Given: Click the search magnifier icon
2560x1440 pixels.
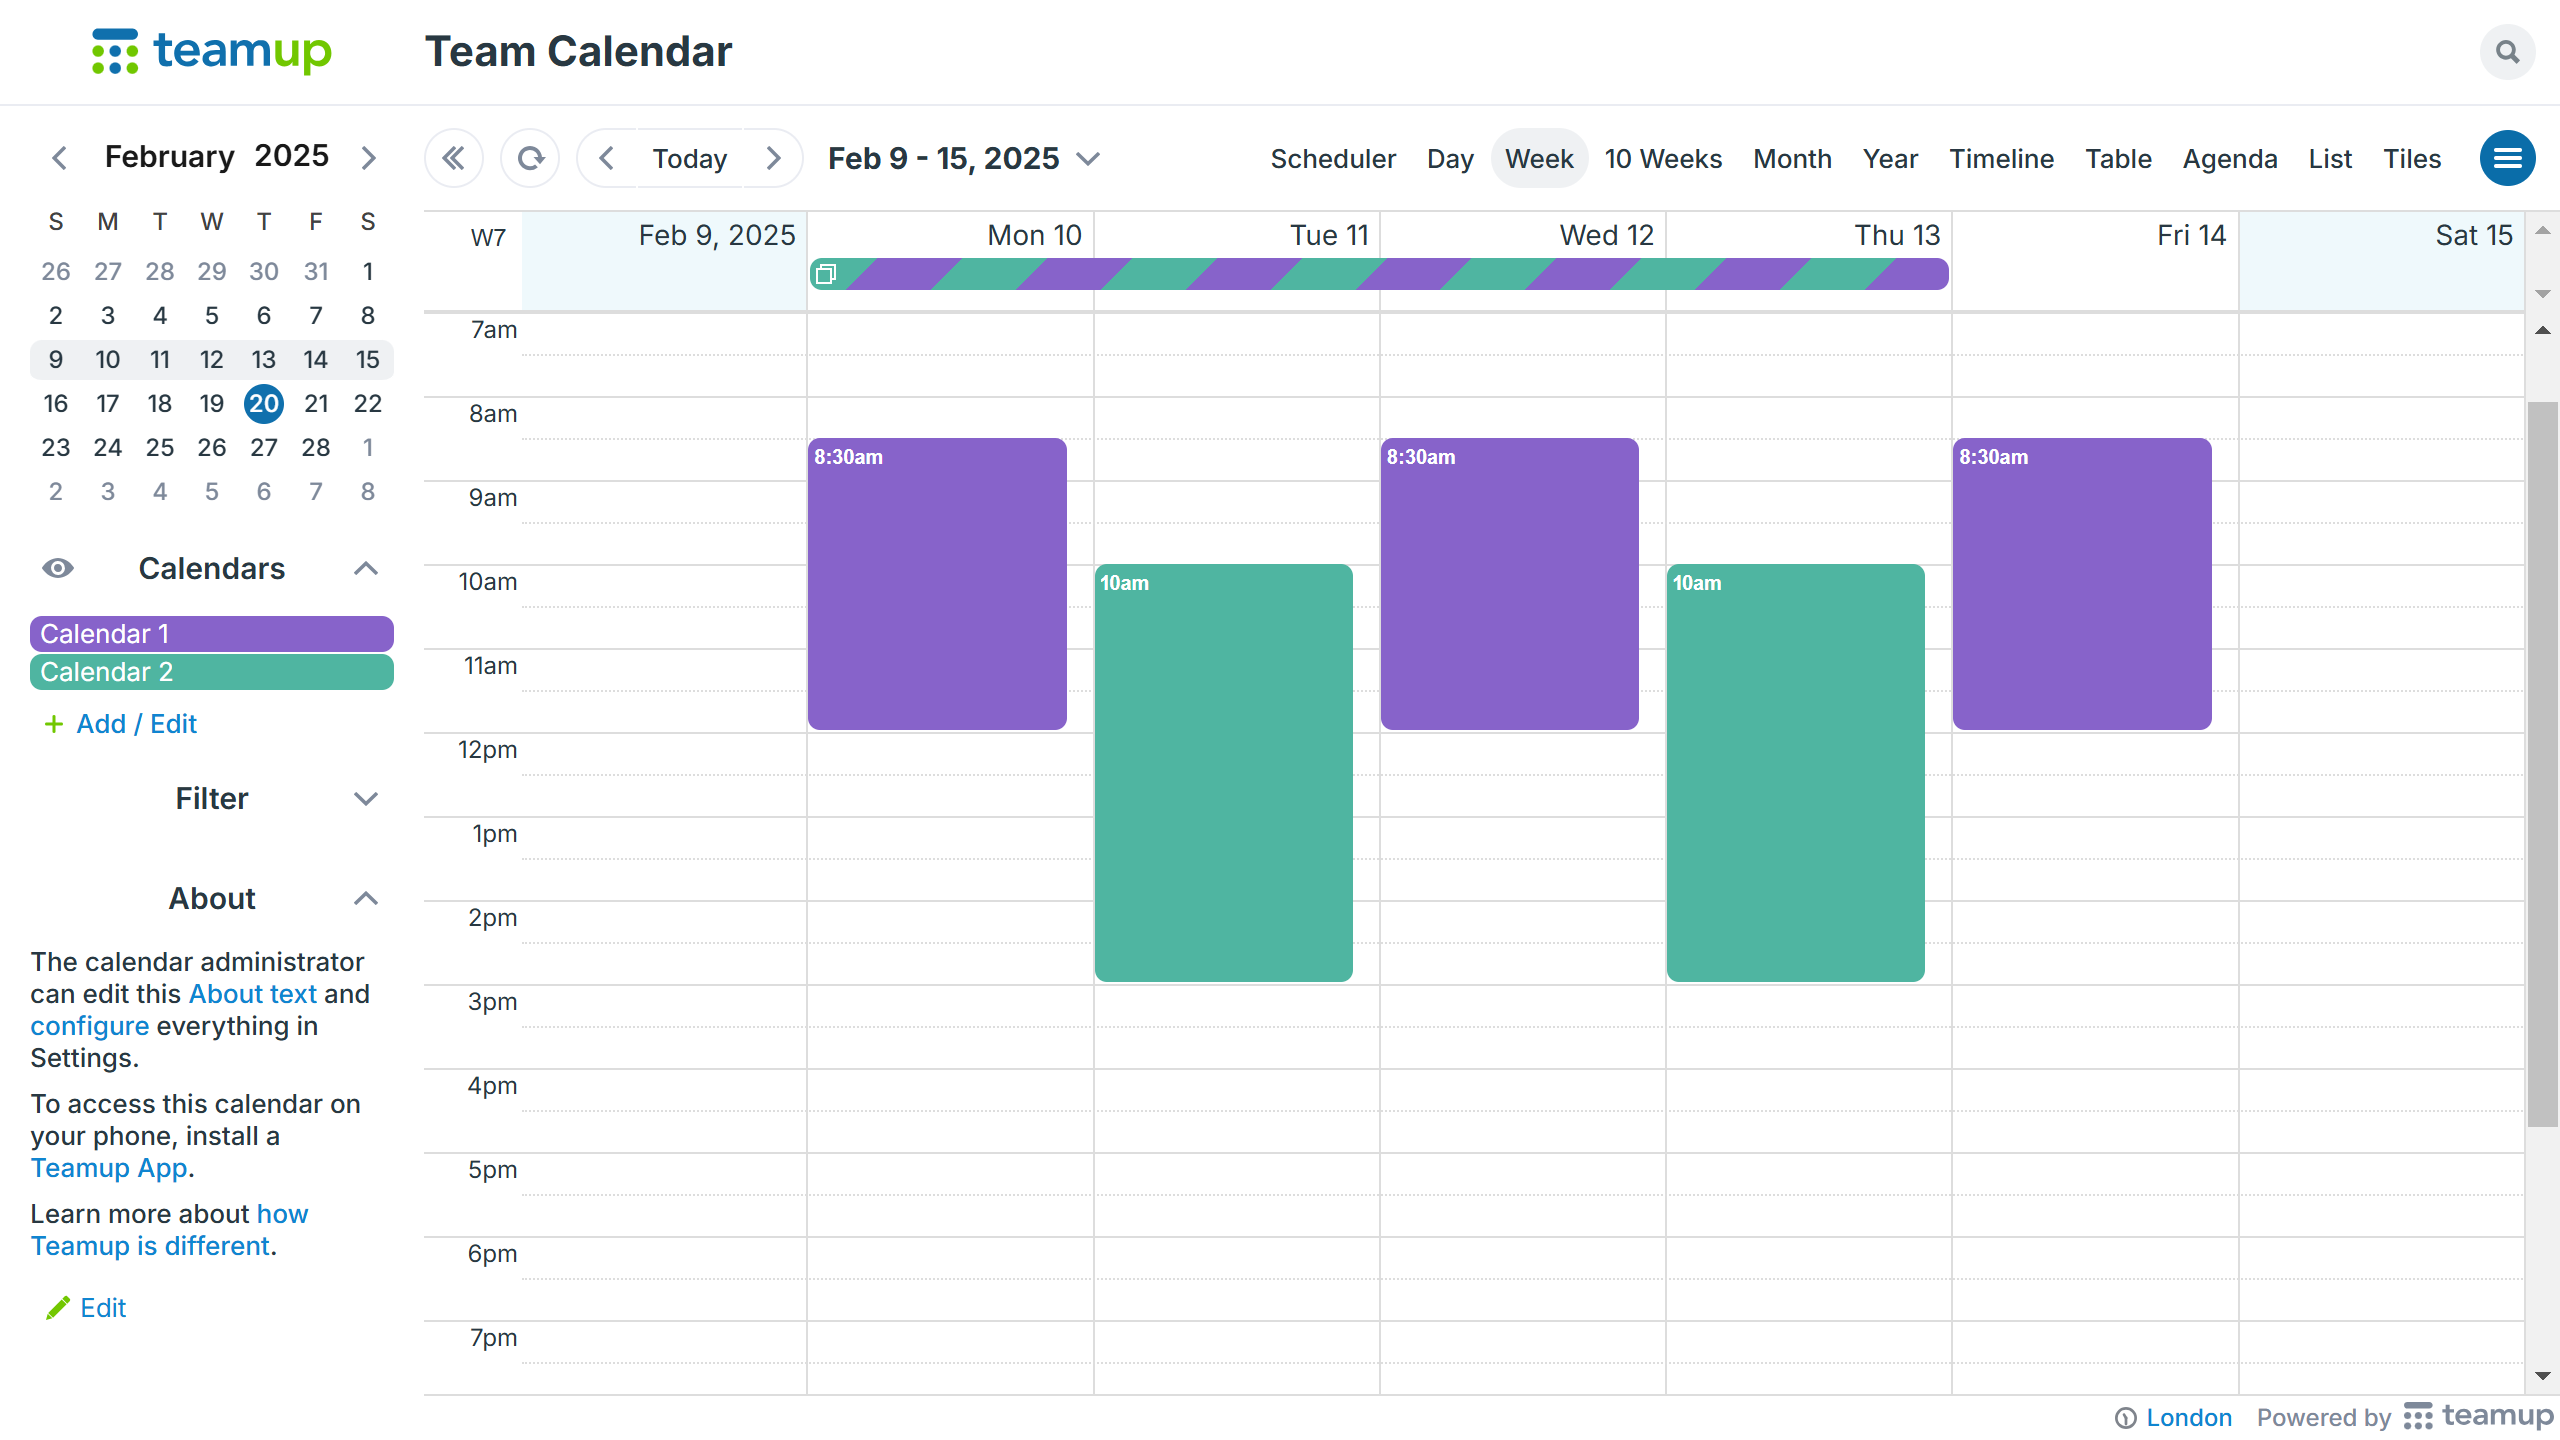Looking at the screenshot, I should [x=2507, y=52].
